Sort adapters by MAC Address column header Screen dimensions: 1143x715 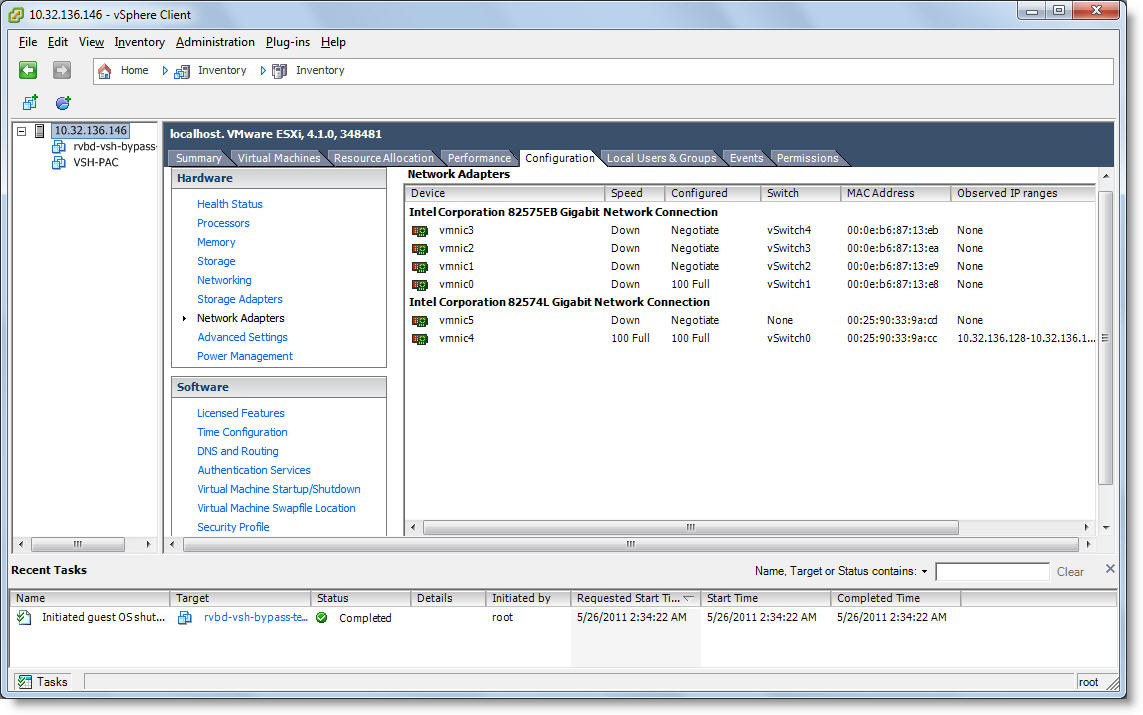(895, 193)
